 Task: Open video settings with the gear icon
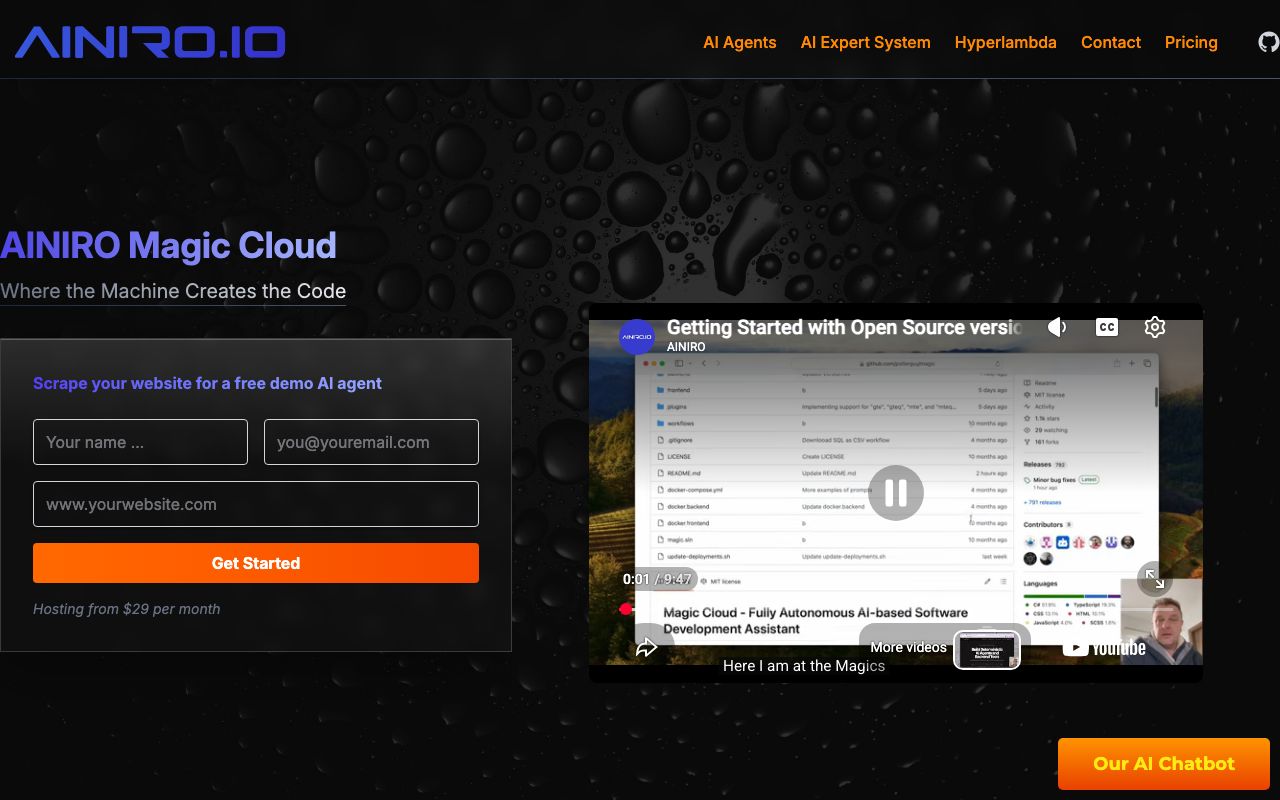pos(1155,327)
